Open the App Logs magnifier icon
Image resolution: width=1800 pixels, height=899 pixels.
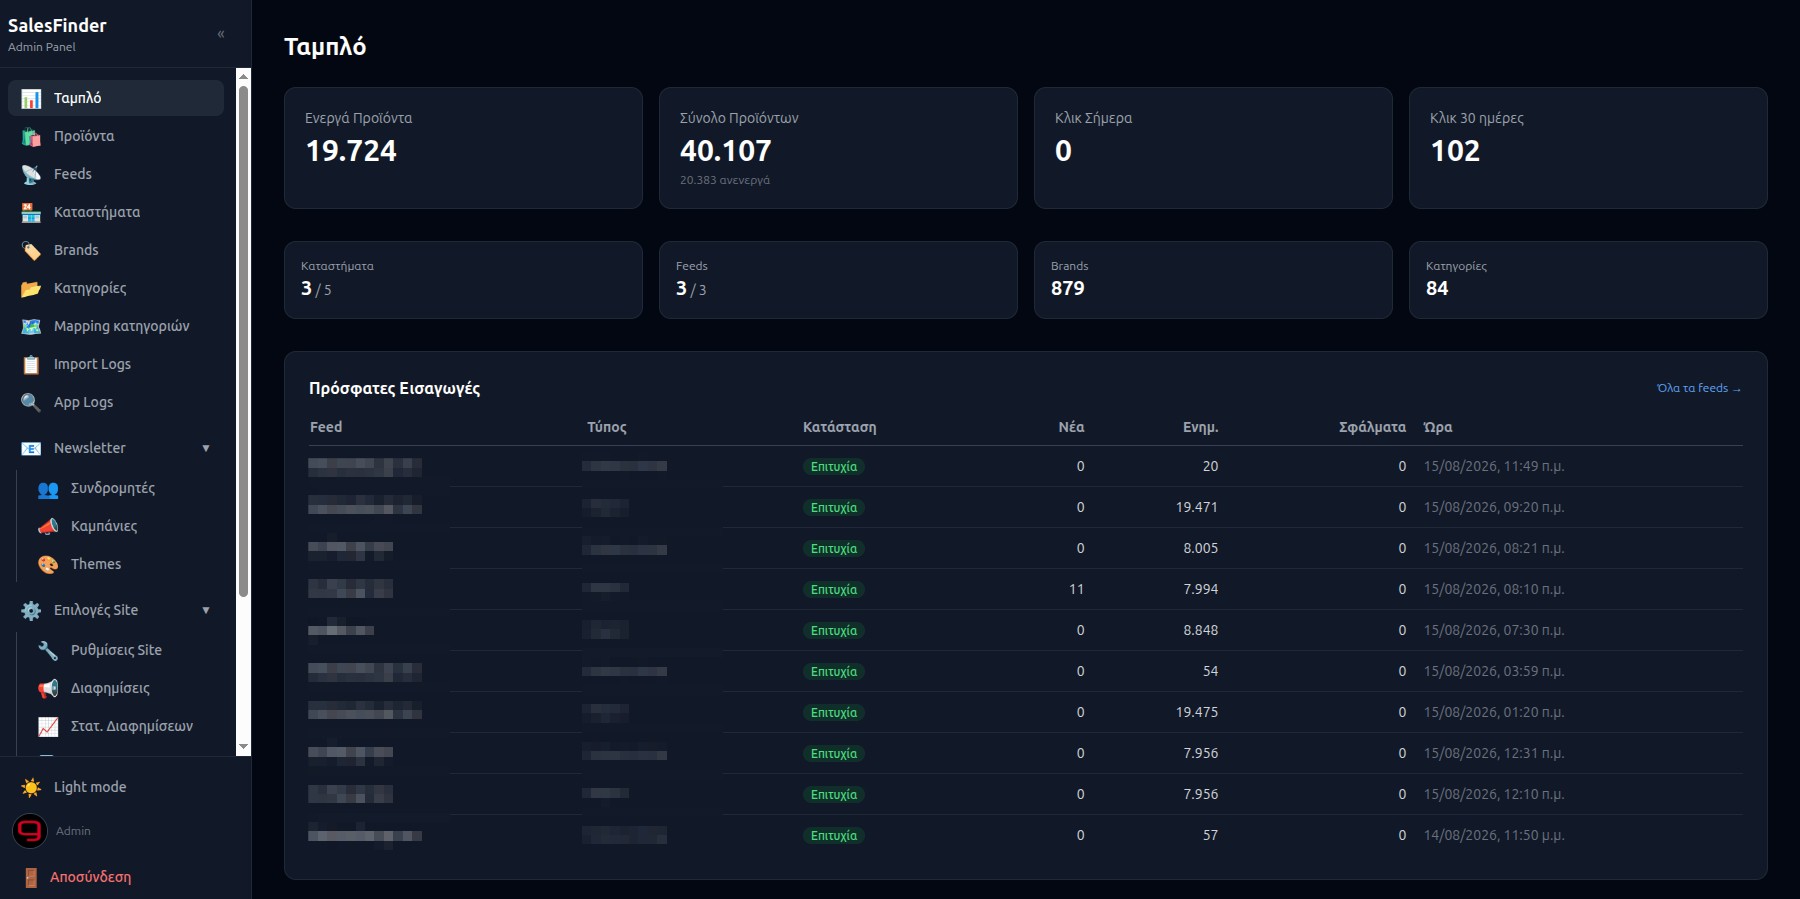click(x=31, y=403)
